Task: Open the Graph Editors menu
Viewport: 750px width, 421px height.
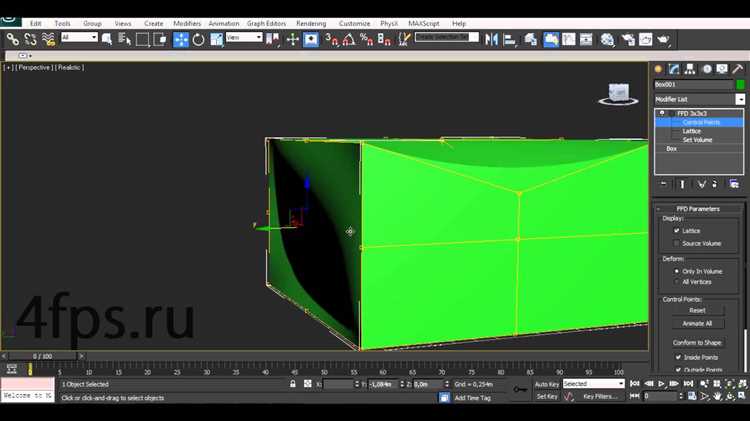Action: (x=266, y=23)
